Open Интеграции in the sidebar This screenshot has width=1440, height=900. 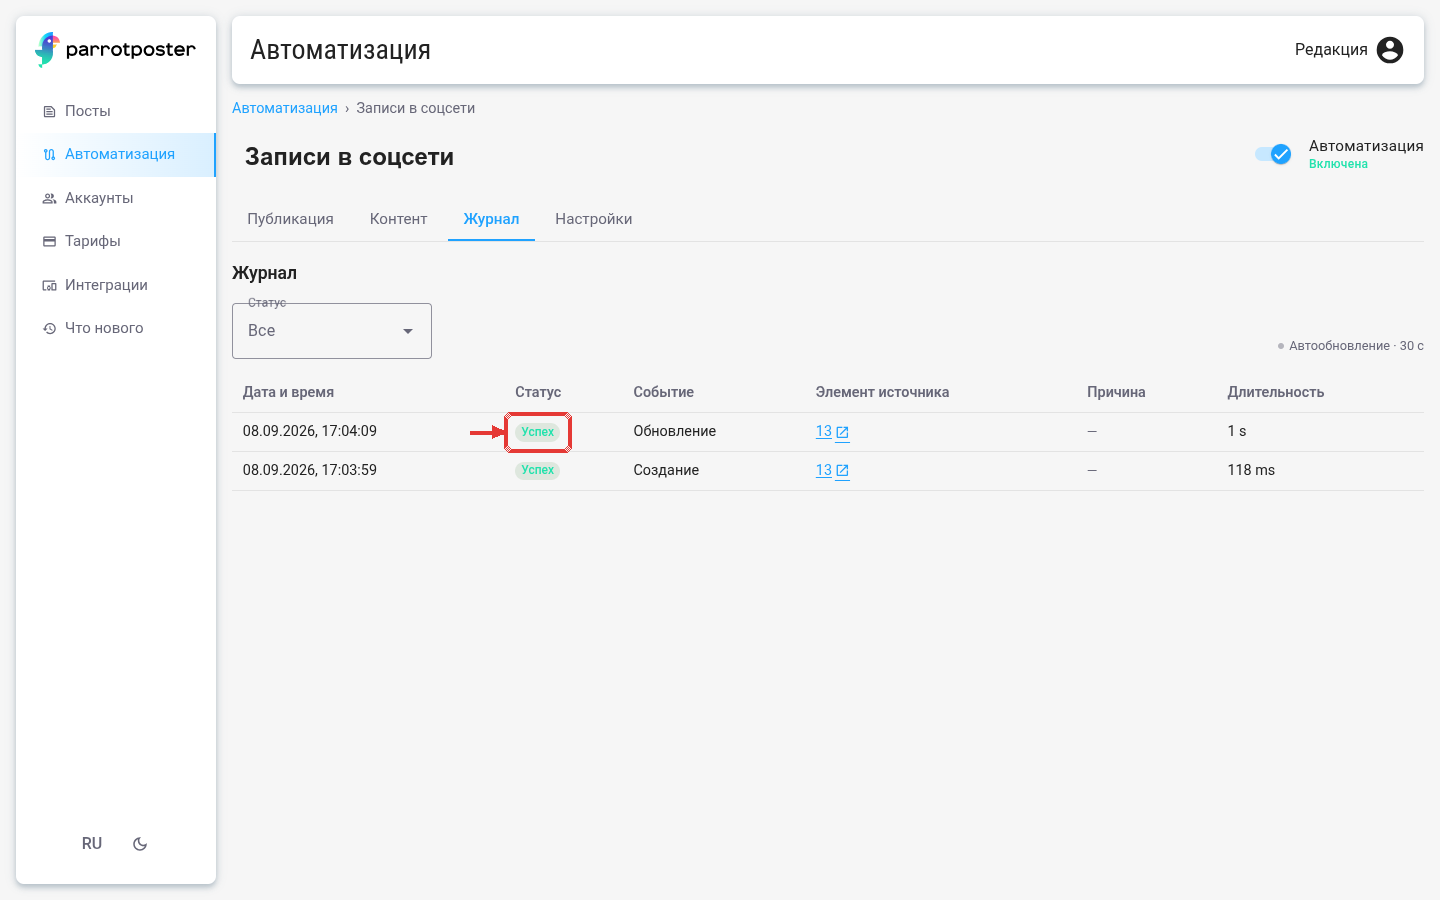click(x=116, y=285)
